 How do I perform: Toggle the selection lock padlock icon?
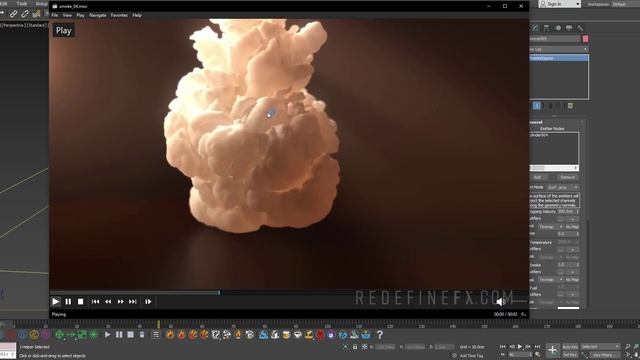click(355, 347)
